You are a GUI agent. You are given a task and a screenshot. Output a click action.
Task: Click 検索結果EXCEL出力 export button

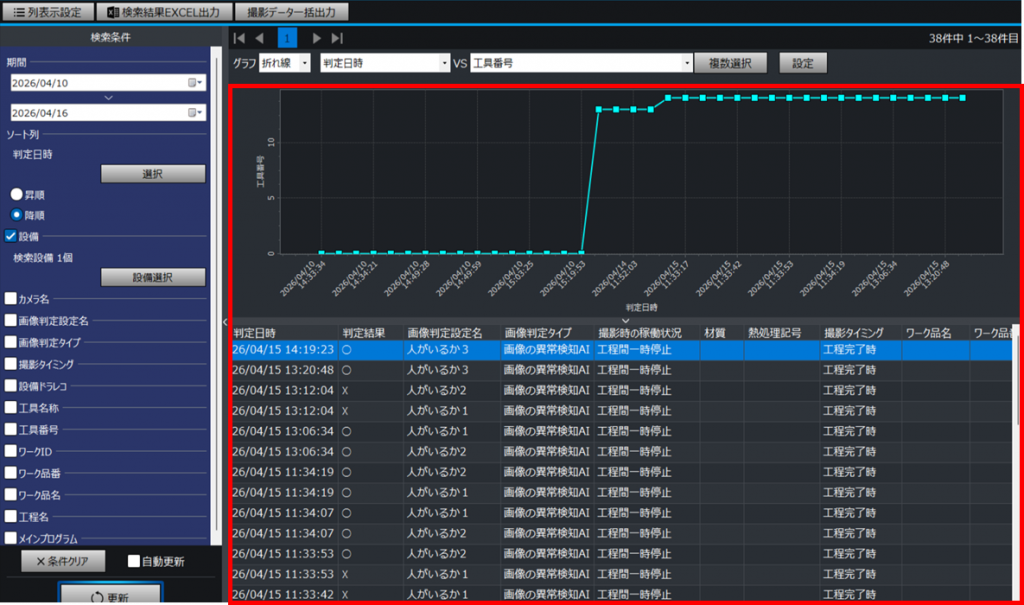[166, 12]
